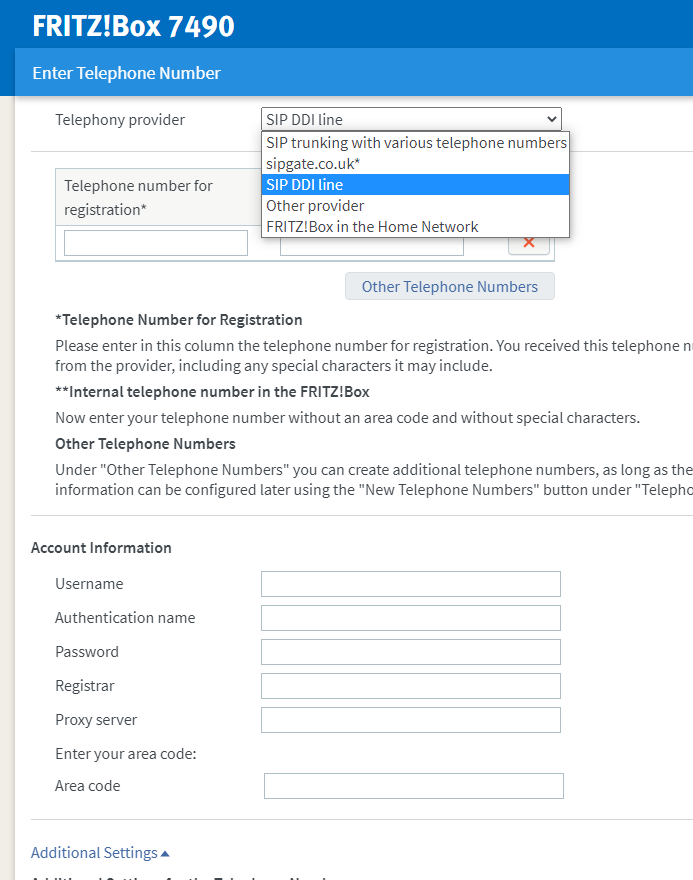This screenshot has width=693, height=880.
Task: Focus the Area code input box
Action: point(414,786)
